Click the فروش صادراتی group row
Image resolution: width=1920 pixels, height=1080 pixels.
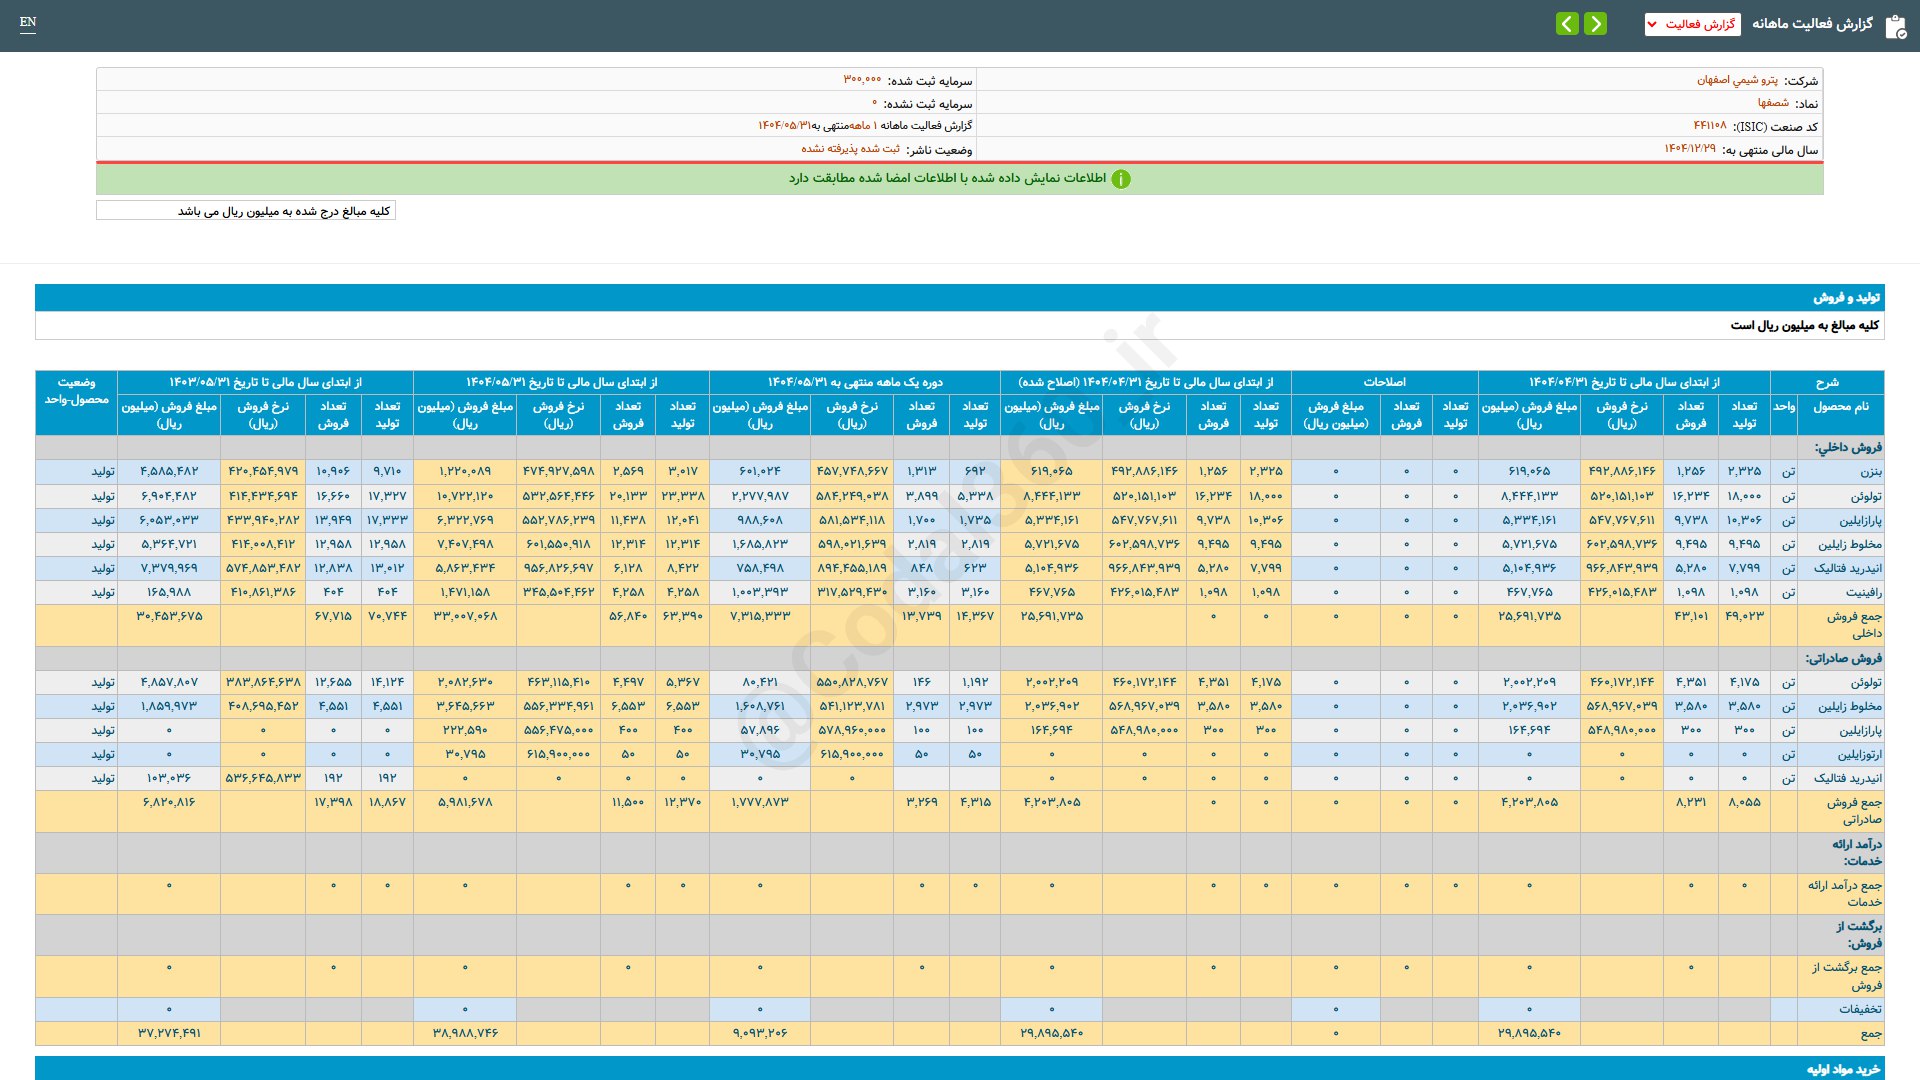click(1843, 658)
